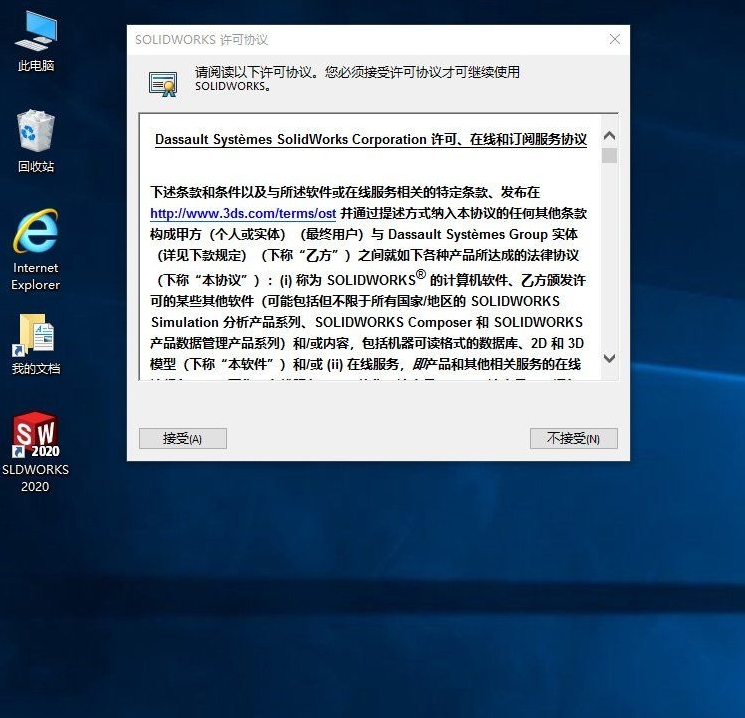
Task: Click the scrollbar down arrow in license text
Action: [609, 358]
